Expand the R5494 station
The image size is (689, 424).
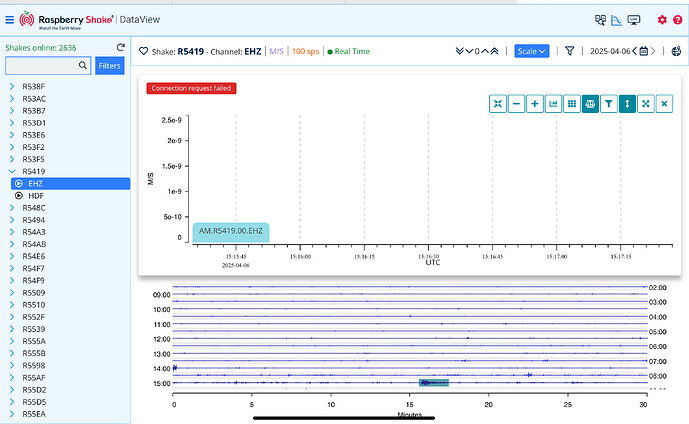tap(12, 220)
